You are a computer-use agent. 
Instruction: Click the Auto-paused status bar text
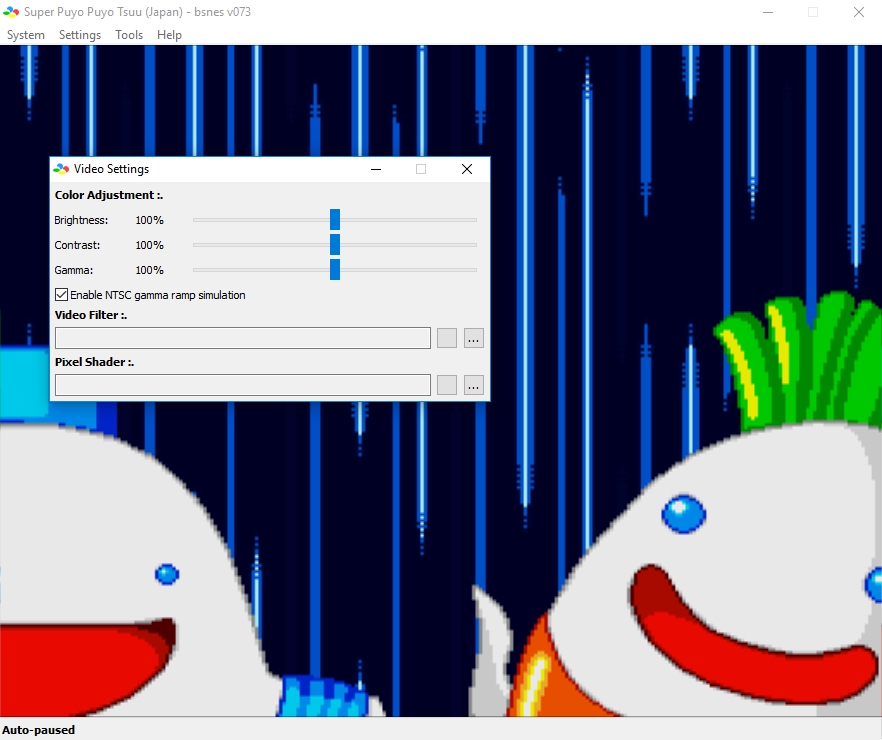pyautogui.click(x=39, y=730)
